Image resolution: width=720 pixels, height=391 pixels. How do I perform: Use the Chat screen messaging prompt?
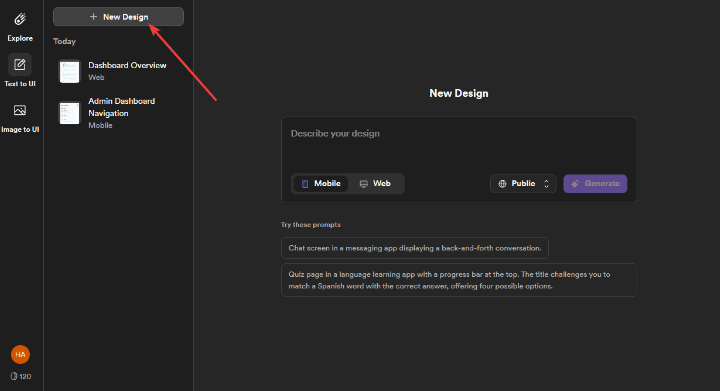point(415,248)
